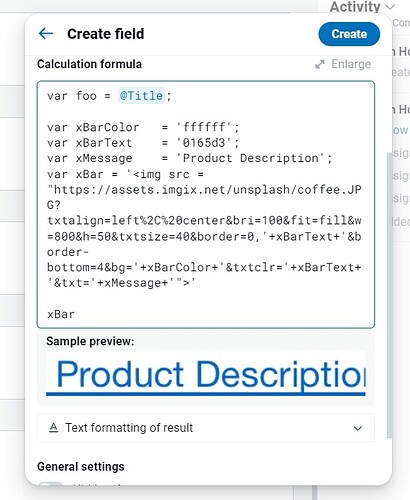This screenshot has height=500, width=410.
Task: Go back with the left arrow icon
Action: pyautogui.click(x=46, y=34)
